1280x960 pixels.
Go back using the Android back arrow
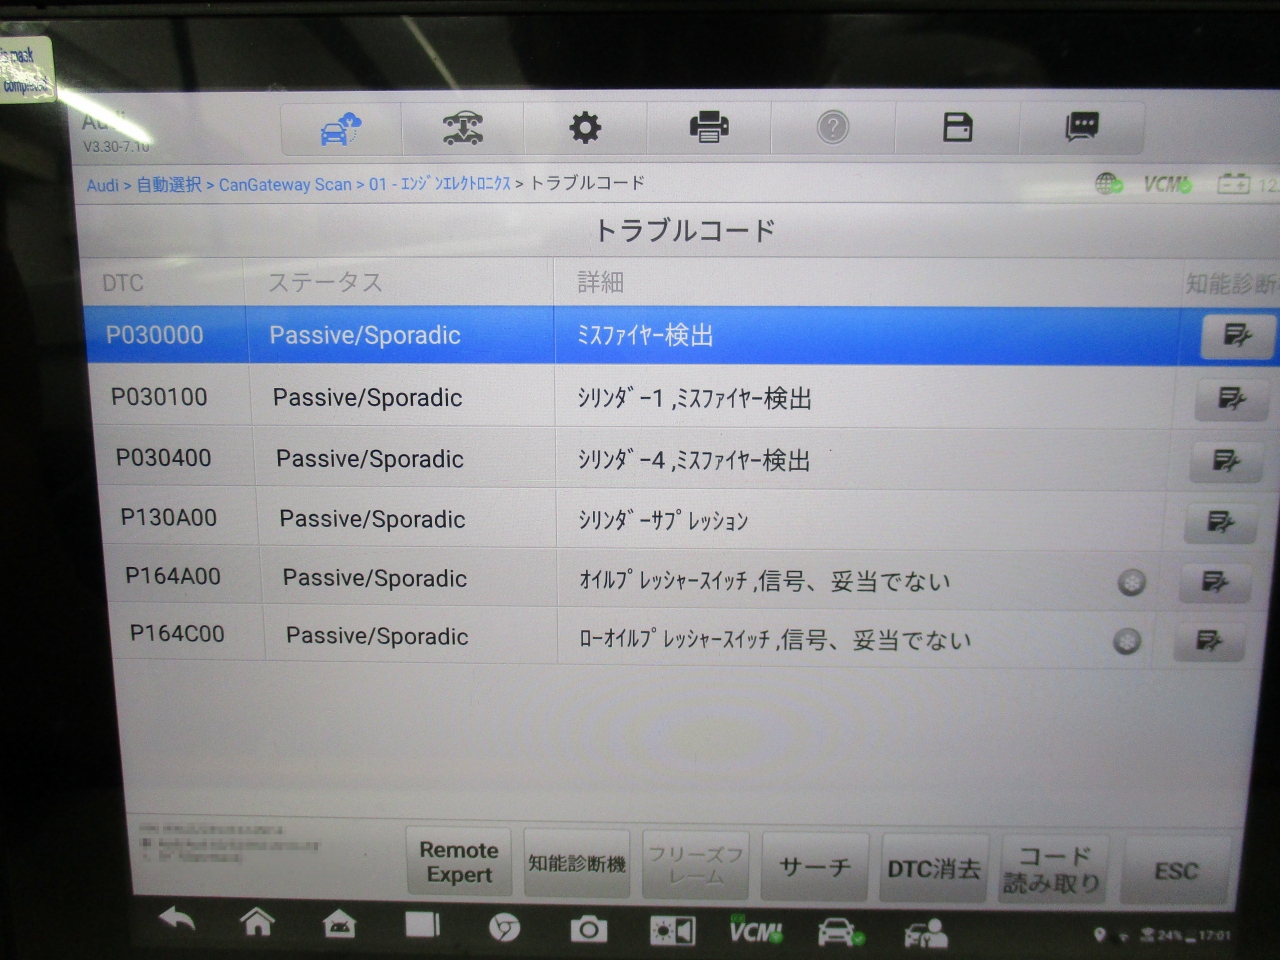click(177, 920)
